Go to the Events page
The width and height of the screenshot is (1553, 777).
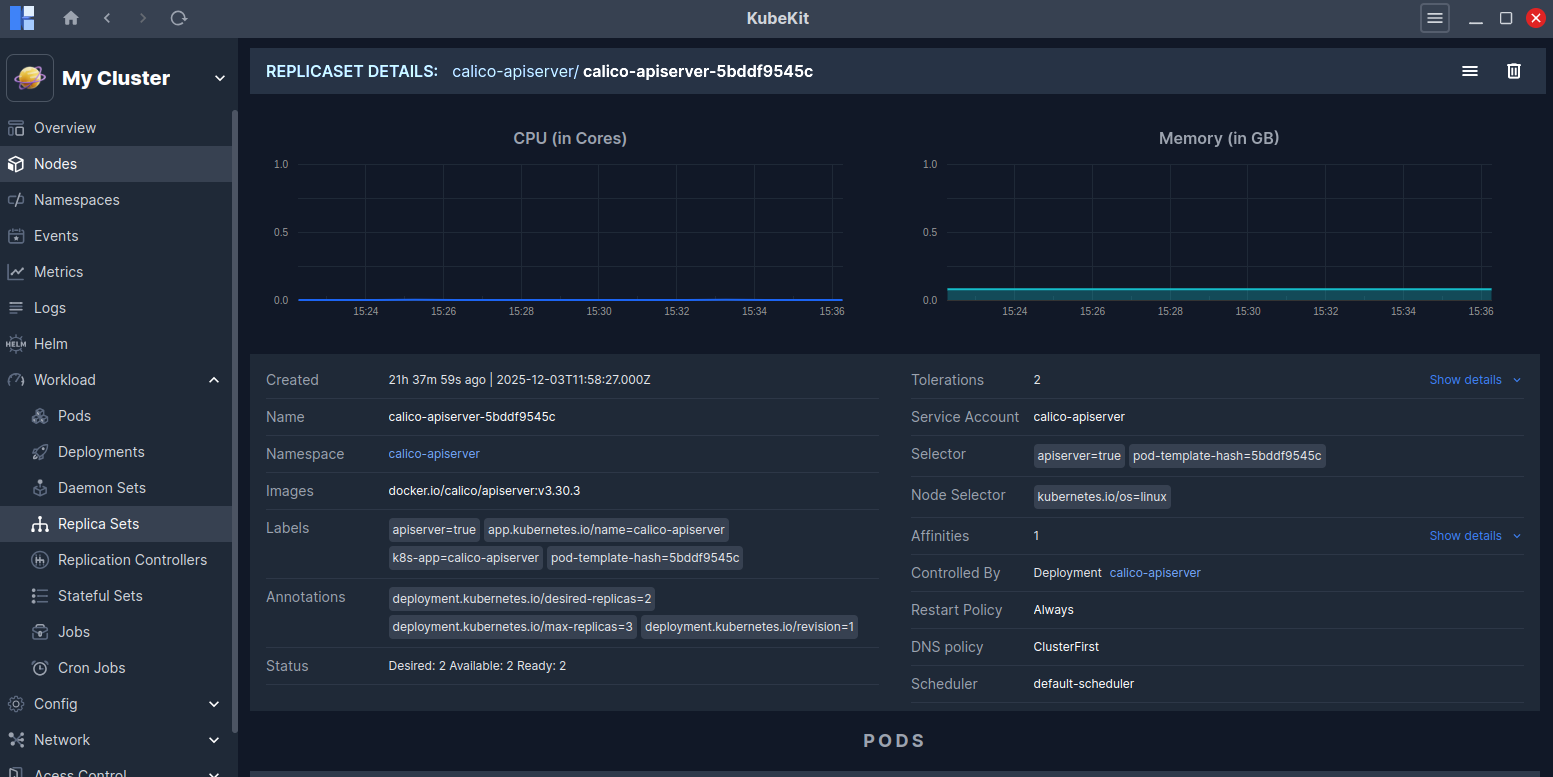(x=56, y=236)
